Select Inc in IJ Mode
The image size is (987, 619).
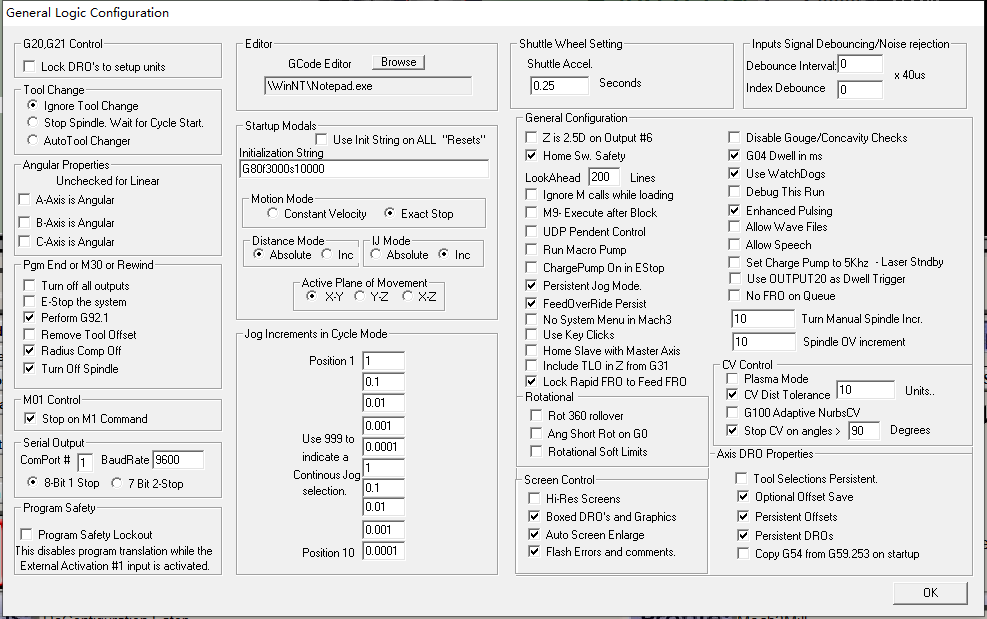click(444, 254)
